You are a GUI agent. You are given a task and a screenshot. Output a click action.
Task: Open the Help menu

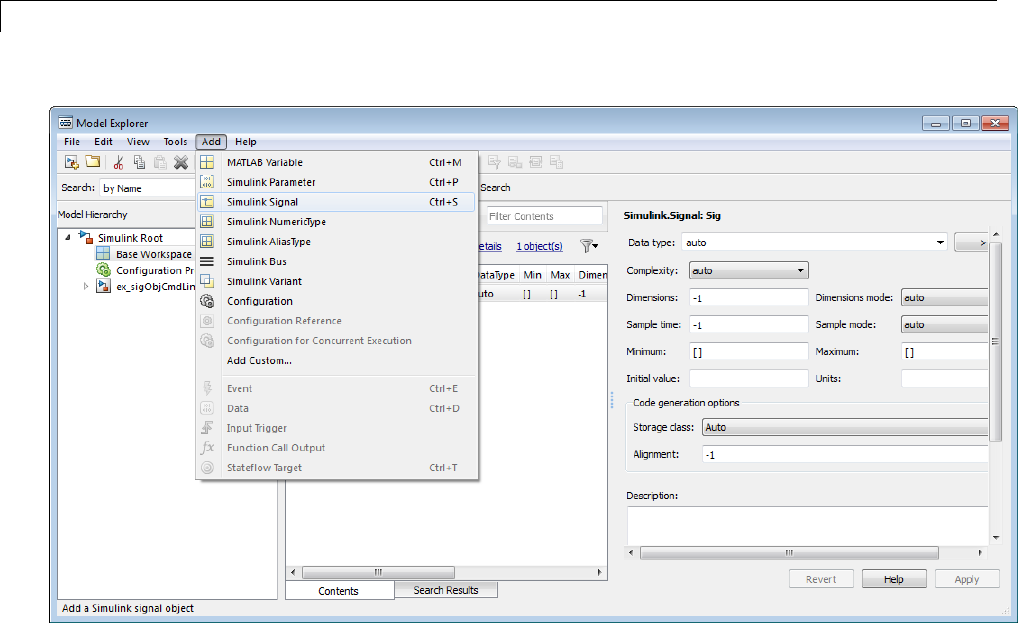[x=245, y=141]
